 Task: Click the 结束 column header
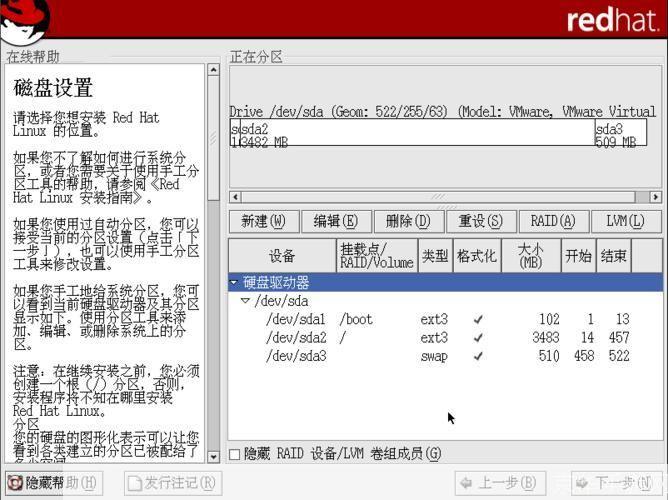coord(614,256)
